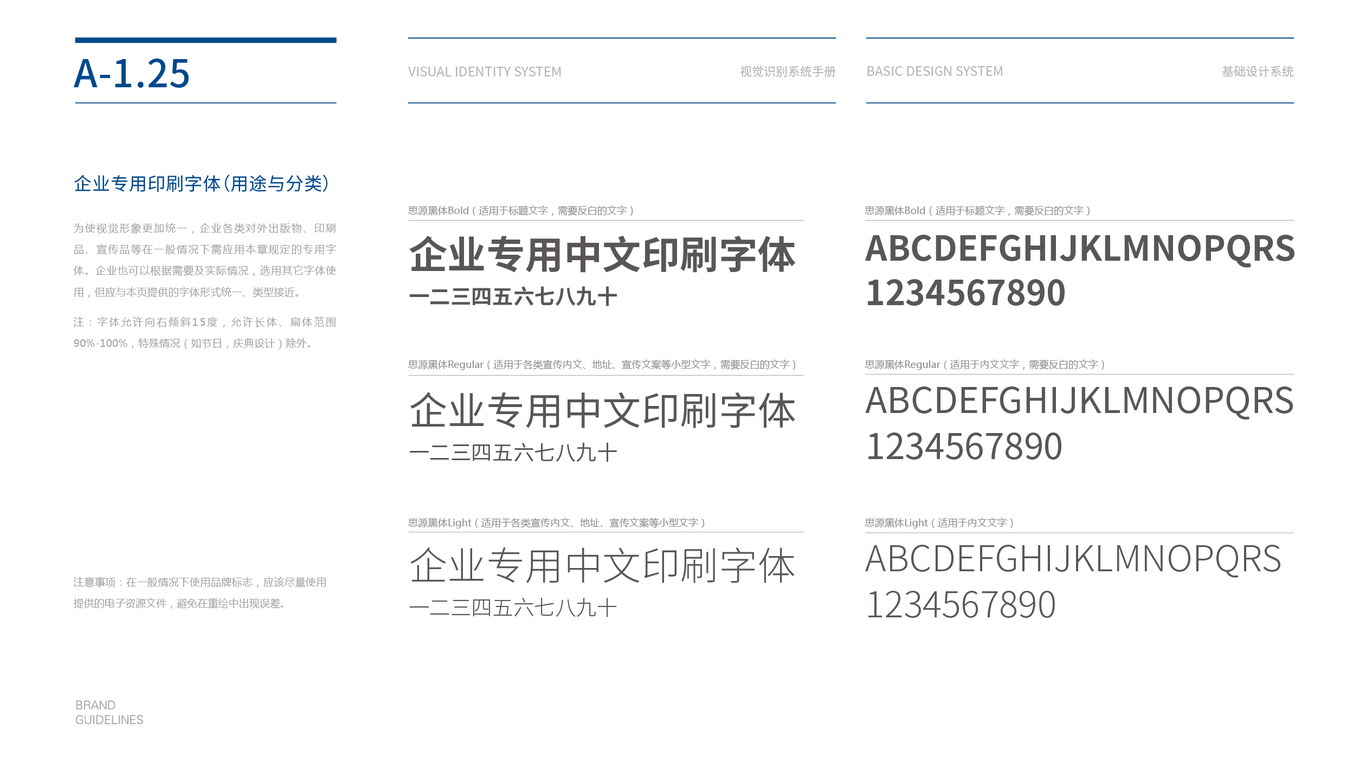
Task: Click the light-weight "1234567890" digits
Action: click(961, 605)
